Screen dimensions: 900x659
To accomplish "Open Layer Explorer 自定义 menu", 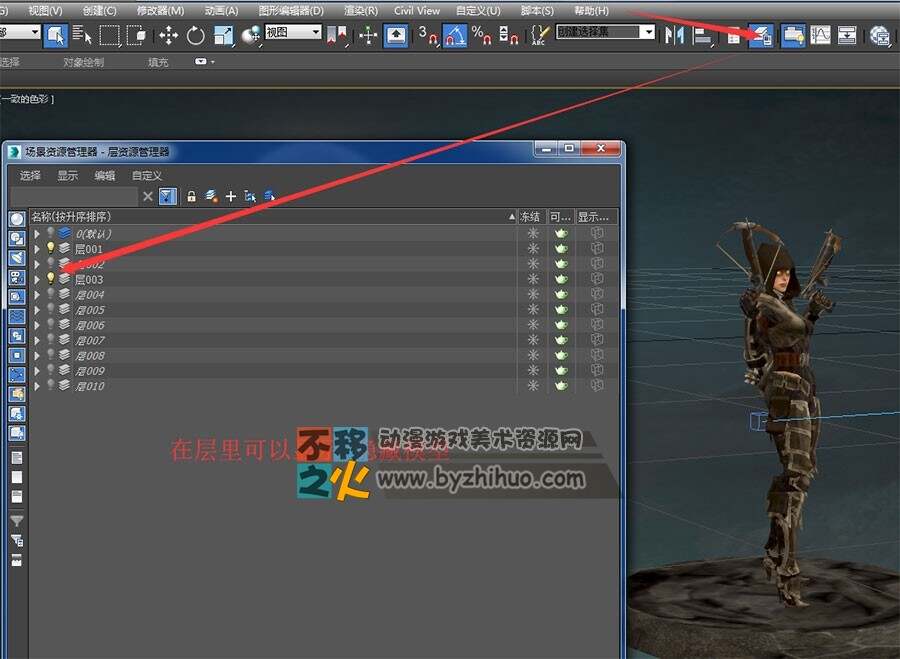I will click(147, 176).
